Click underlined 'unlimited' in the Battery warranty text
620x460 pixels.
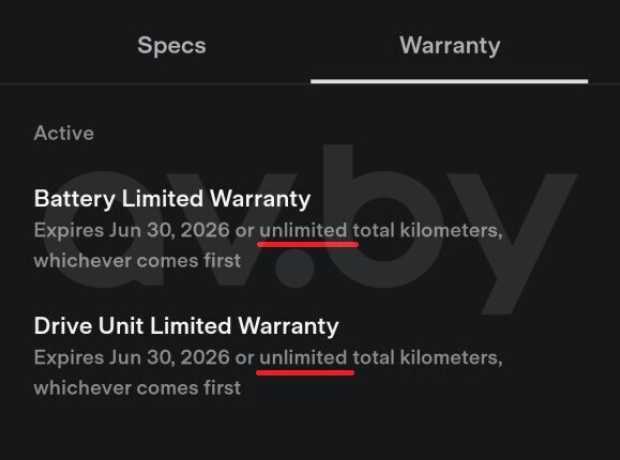[x=303, y=230]
